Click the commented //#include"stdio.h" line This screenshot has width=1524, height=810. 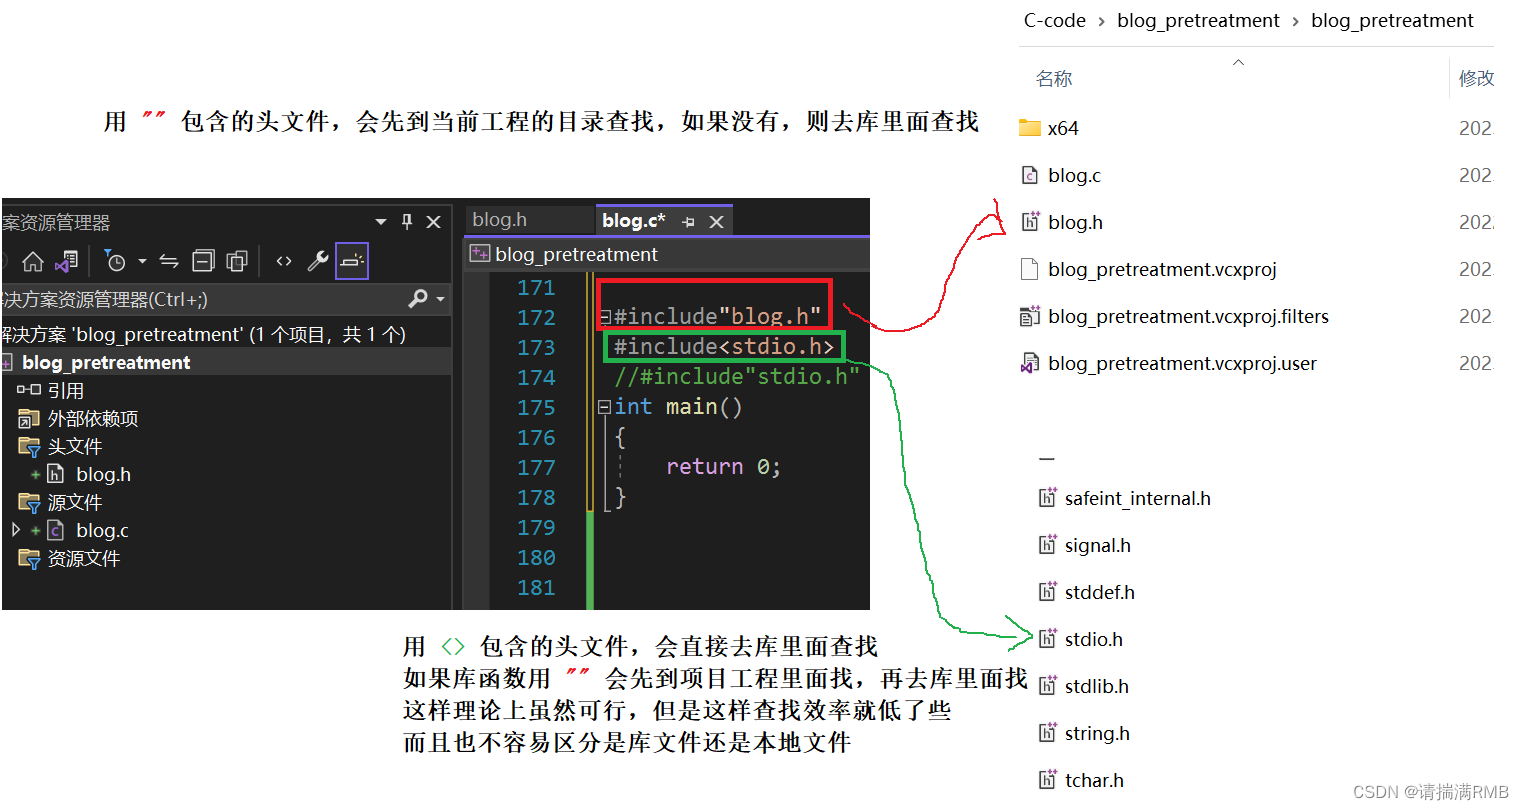(x=738, y=377)
